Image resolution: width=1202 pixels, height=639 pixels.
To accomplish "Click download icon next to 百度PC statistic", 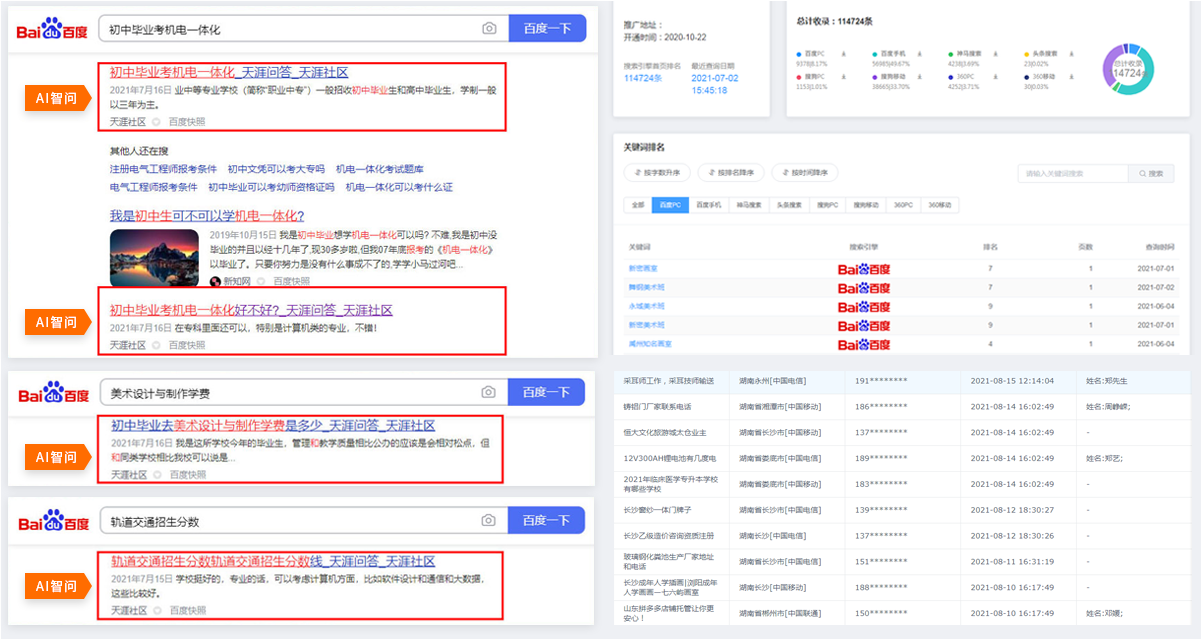I will tap(842, 52).
